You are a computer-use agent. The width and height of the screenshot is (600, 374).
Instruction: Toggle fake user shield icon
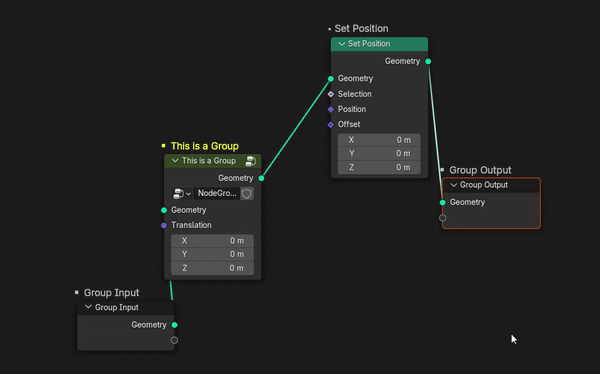point(247,194)
